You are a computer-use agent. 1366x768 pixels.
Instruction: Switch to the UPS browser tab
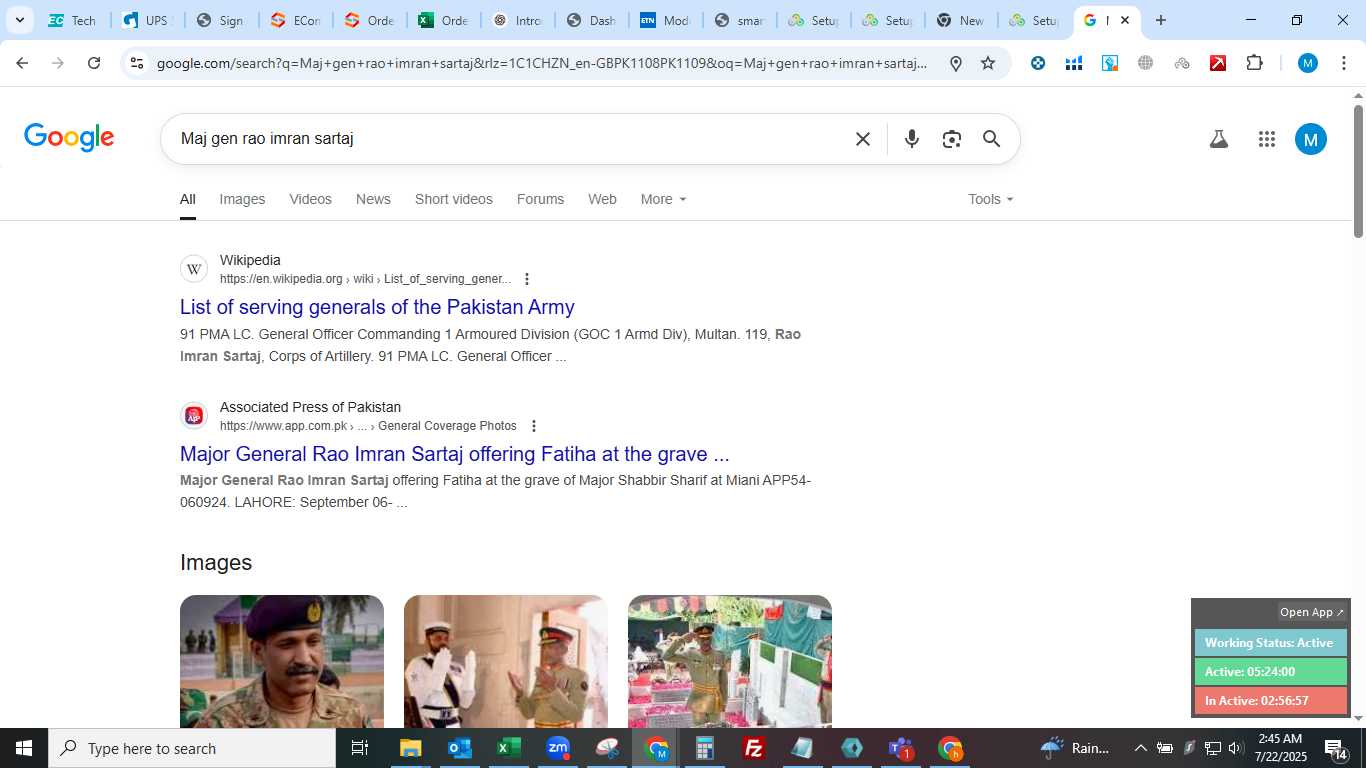coord(147,20)
